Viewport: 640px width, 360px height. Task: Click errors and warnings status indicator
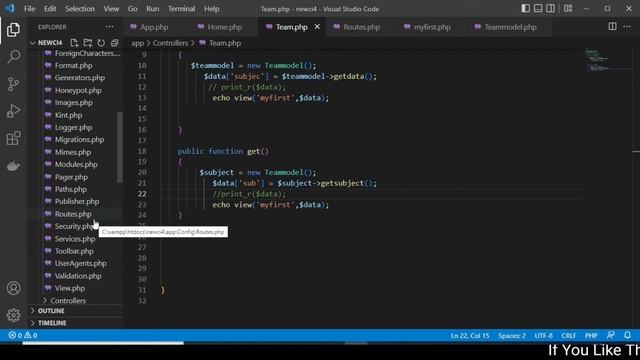23,335
